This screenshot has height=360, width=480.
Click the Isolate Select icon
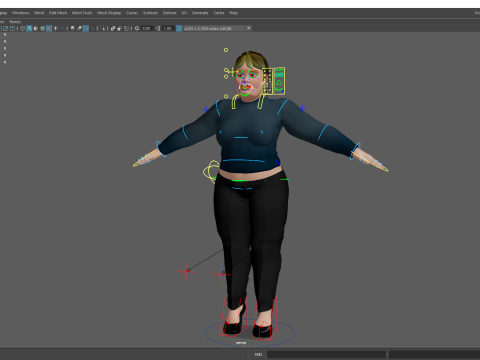tap(102, 28)
